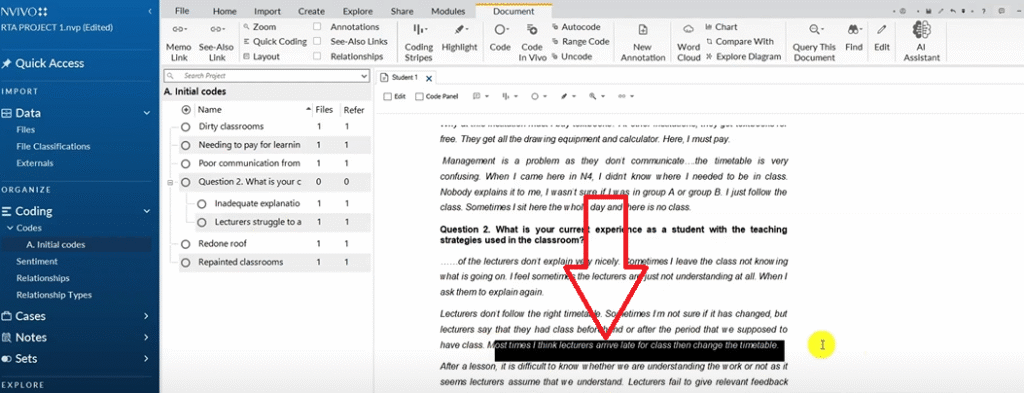Select Compare With
This screenshot has width=1024, height=393.
pos(739,41)
